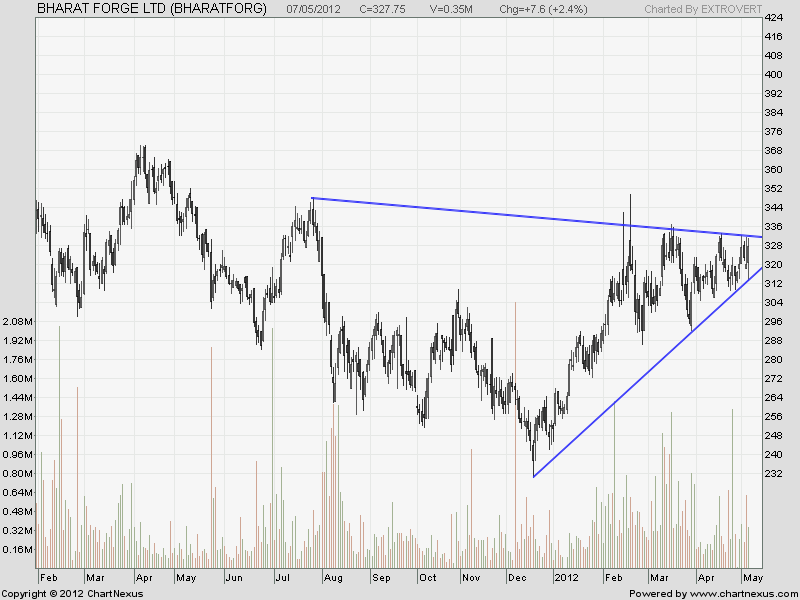This screenshot has height=600, width=800.
Task: Click the 0.16M volume axis label
Action: coord(17,550)
